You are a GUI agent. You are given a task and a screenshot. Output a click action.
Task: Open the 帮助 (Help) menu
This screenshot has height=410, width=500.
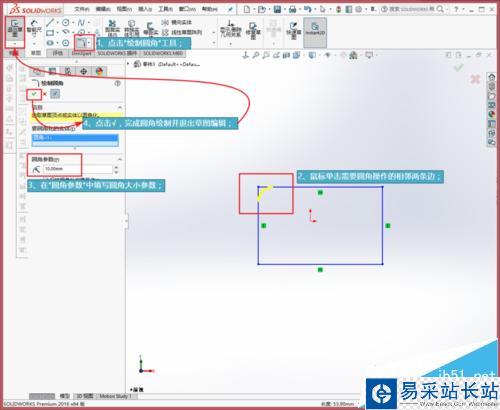[210, 9]
